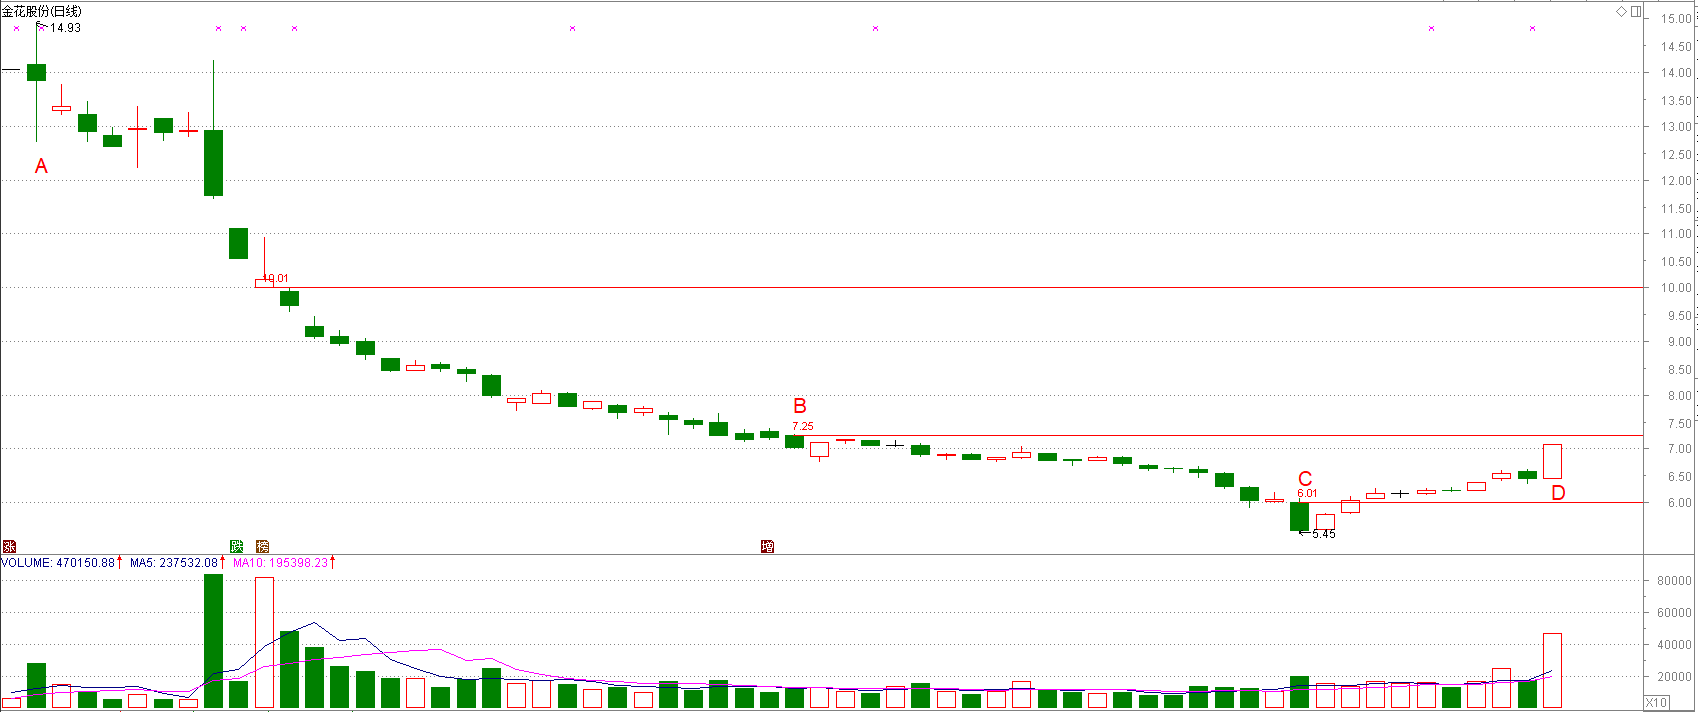Click the 6.01 price label
This screenshot has height=712, width=1698.
(1307, 494)
